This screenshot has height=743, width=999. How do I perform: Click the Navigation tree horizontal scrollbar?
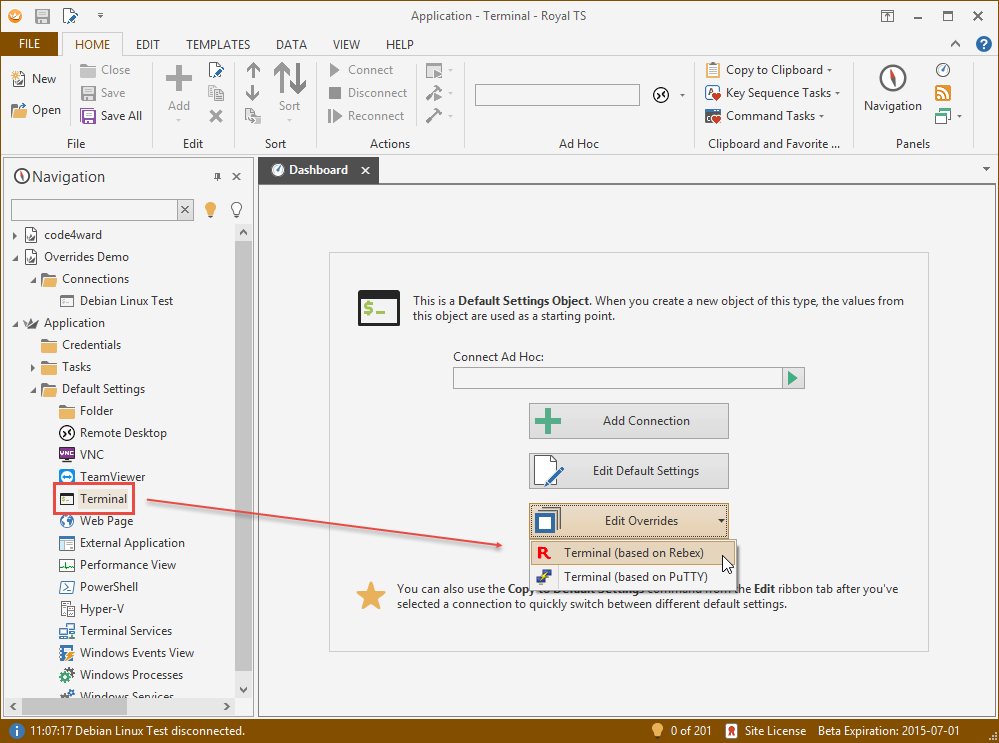point(74,706)
